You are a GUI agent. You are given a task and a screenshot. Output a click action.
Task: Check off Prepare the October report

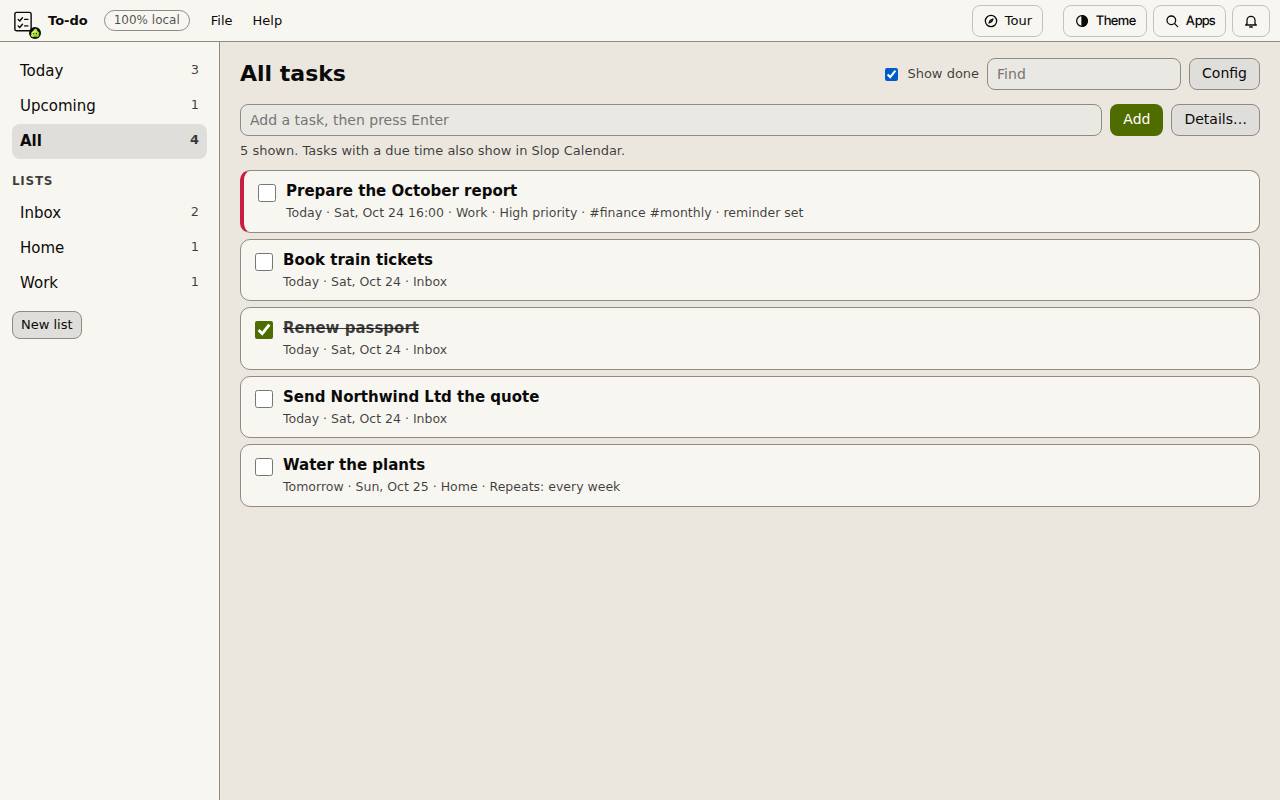click(x=267, y=193)
